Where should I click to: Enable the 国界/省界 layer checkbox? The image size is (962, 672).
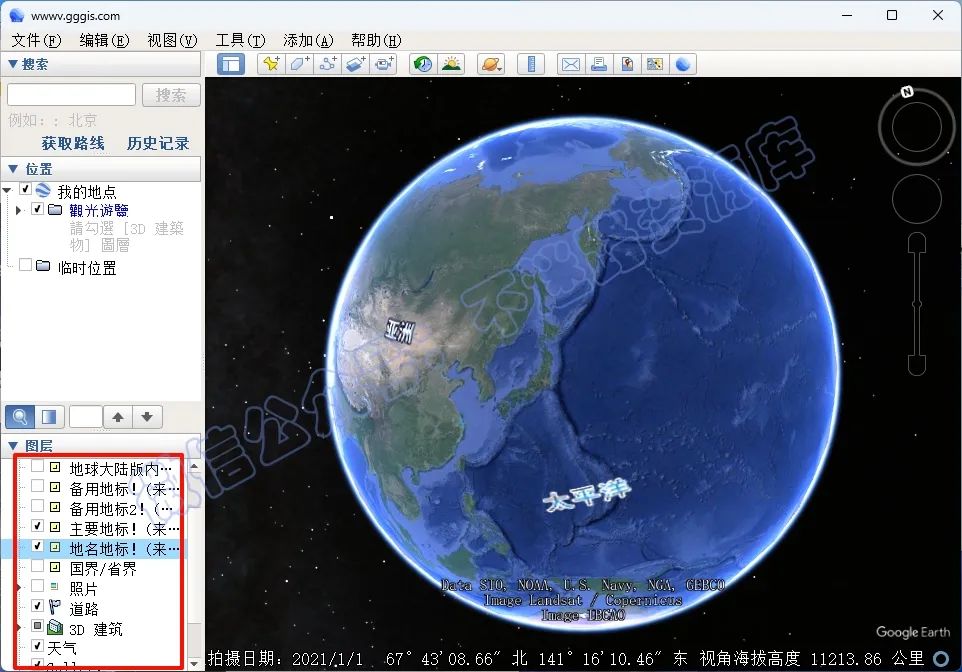click(37, 566)
